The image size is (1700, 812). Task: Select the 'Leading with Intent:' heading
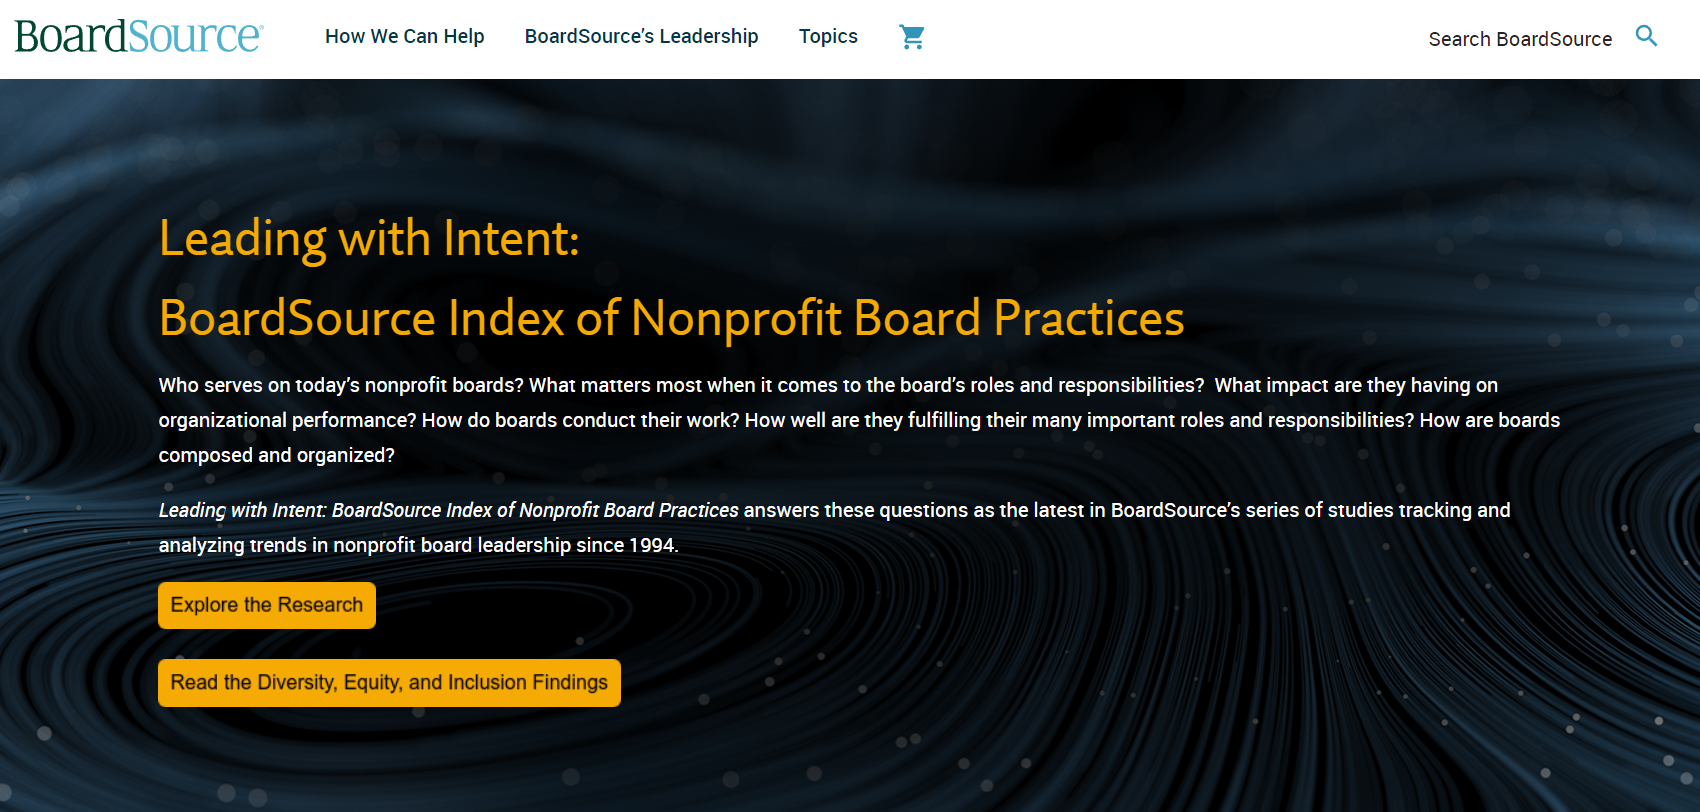369,239
